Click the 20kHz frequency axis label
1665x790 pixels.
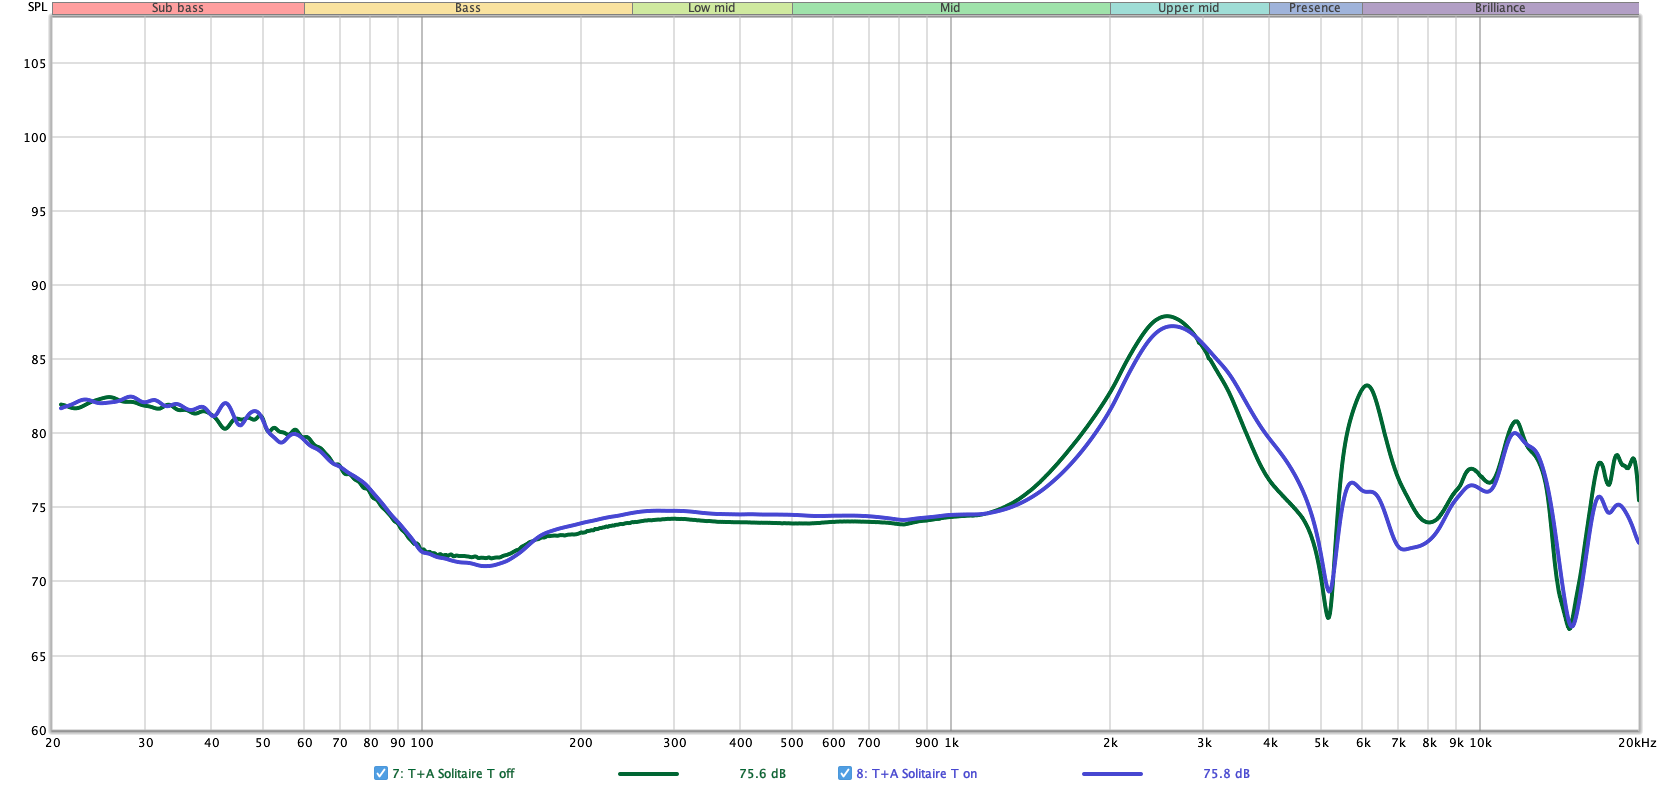(x=1637, y=743)
